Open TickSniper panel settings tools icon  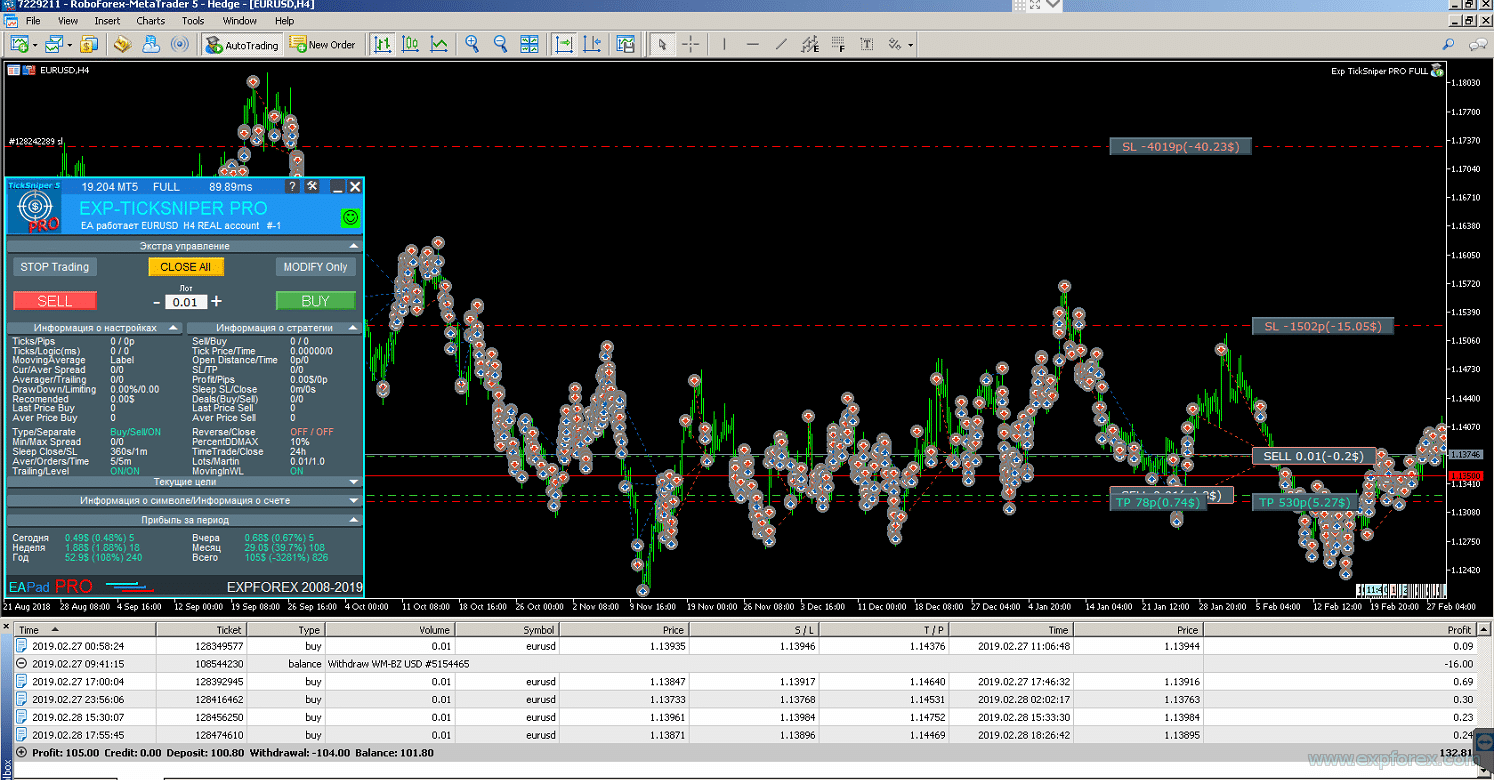pos(312,186)
